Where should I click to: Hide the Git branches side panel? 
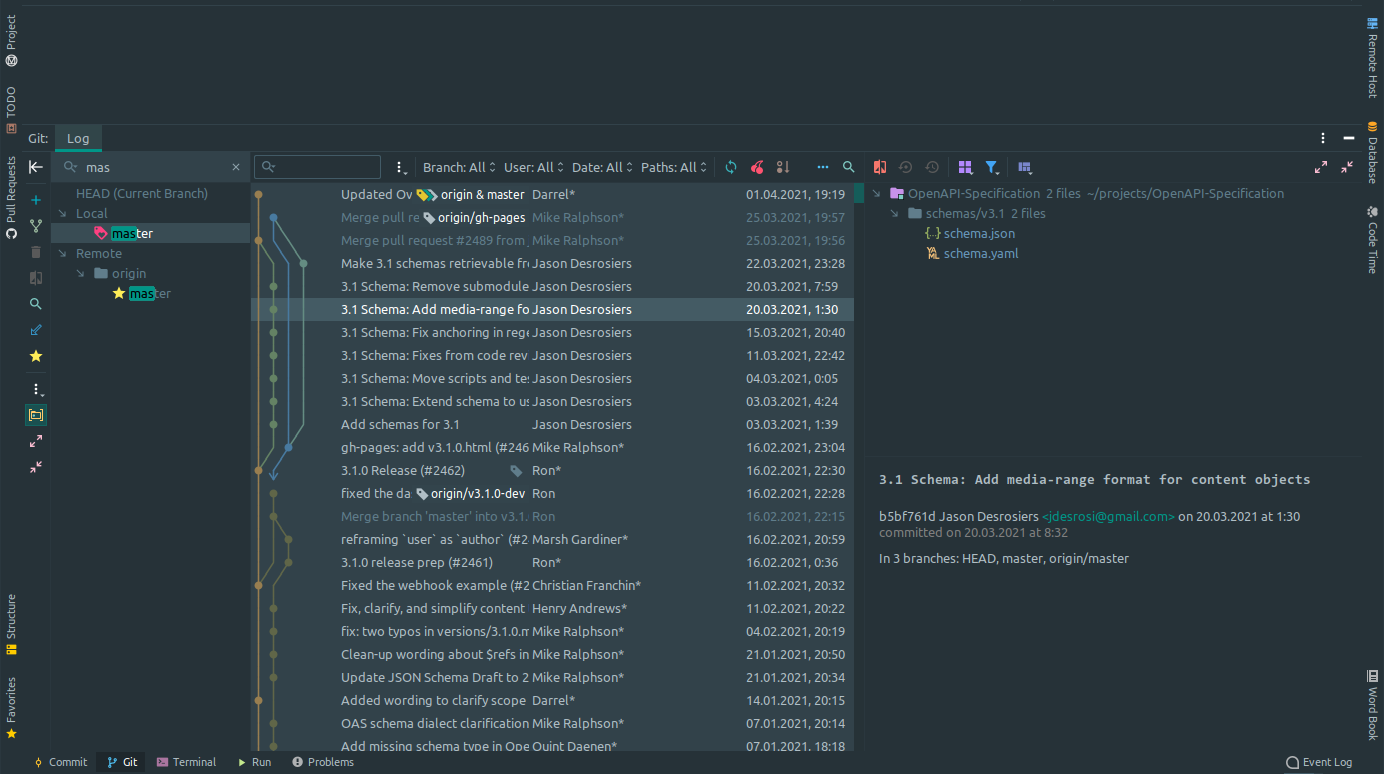click(36, 167)
